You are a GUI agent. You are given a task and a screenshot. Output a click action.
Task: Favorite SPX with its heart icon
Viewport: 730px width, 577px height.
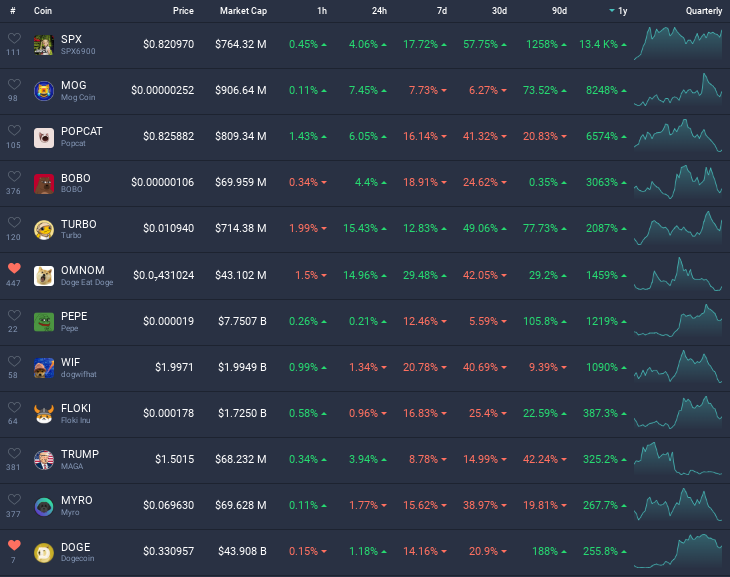tap(14, 38)
